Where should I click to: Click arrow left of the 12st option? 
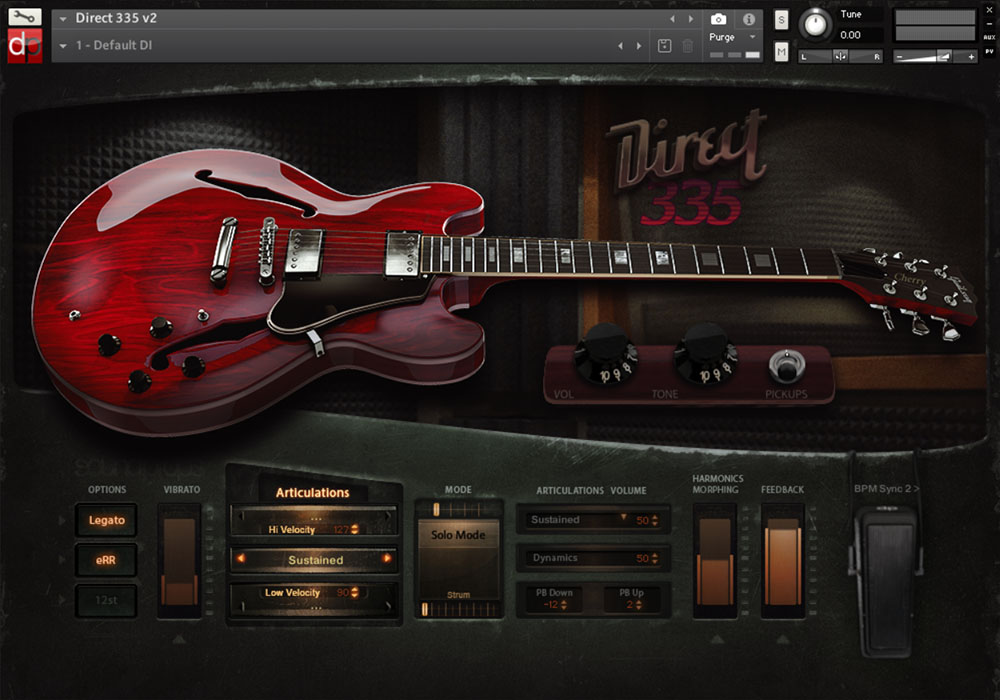point(62,600)
